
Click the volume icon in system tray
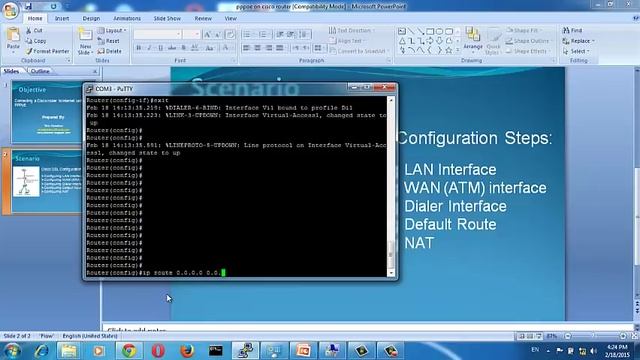click(593, 351)
